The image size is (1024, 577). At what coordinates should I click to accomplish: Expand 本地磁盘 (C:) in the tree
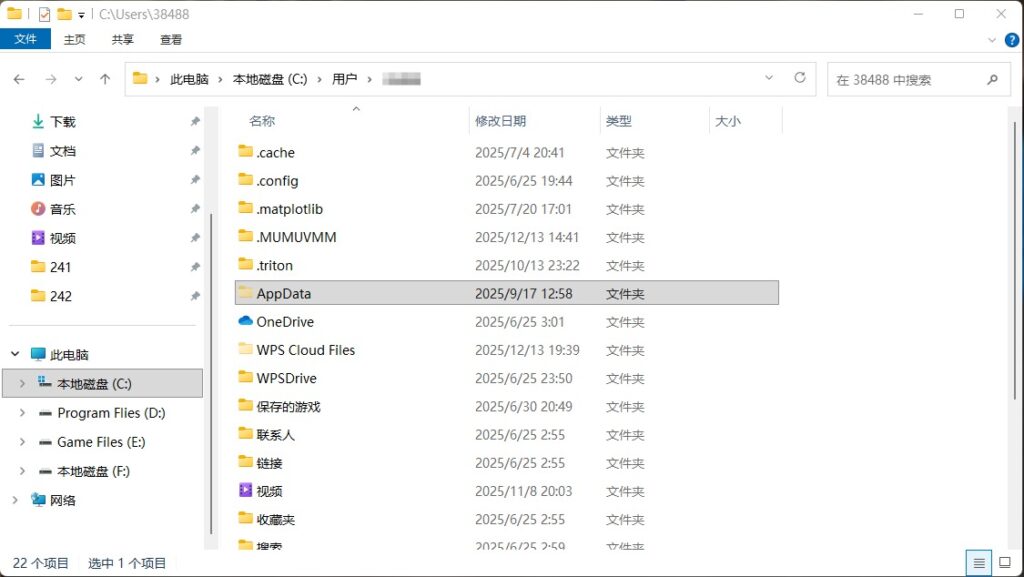pyautogui.click(x=22, y=383)
